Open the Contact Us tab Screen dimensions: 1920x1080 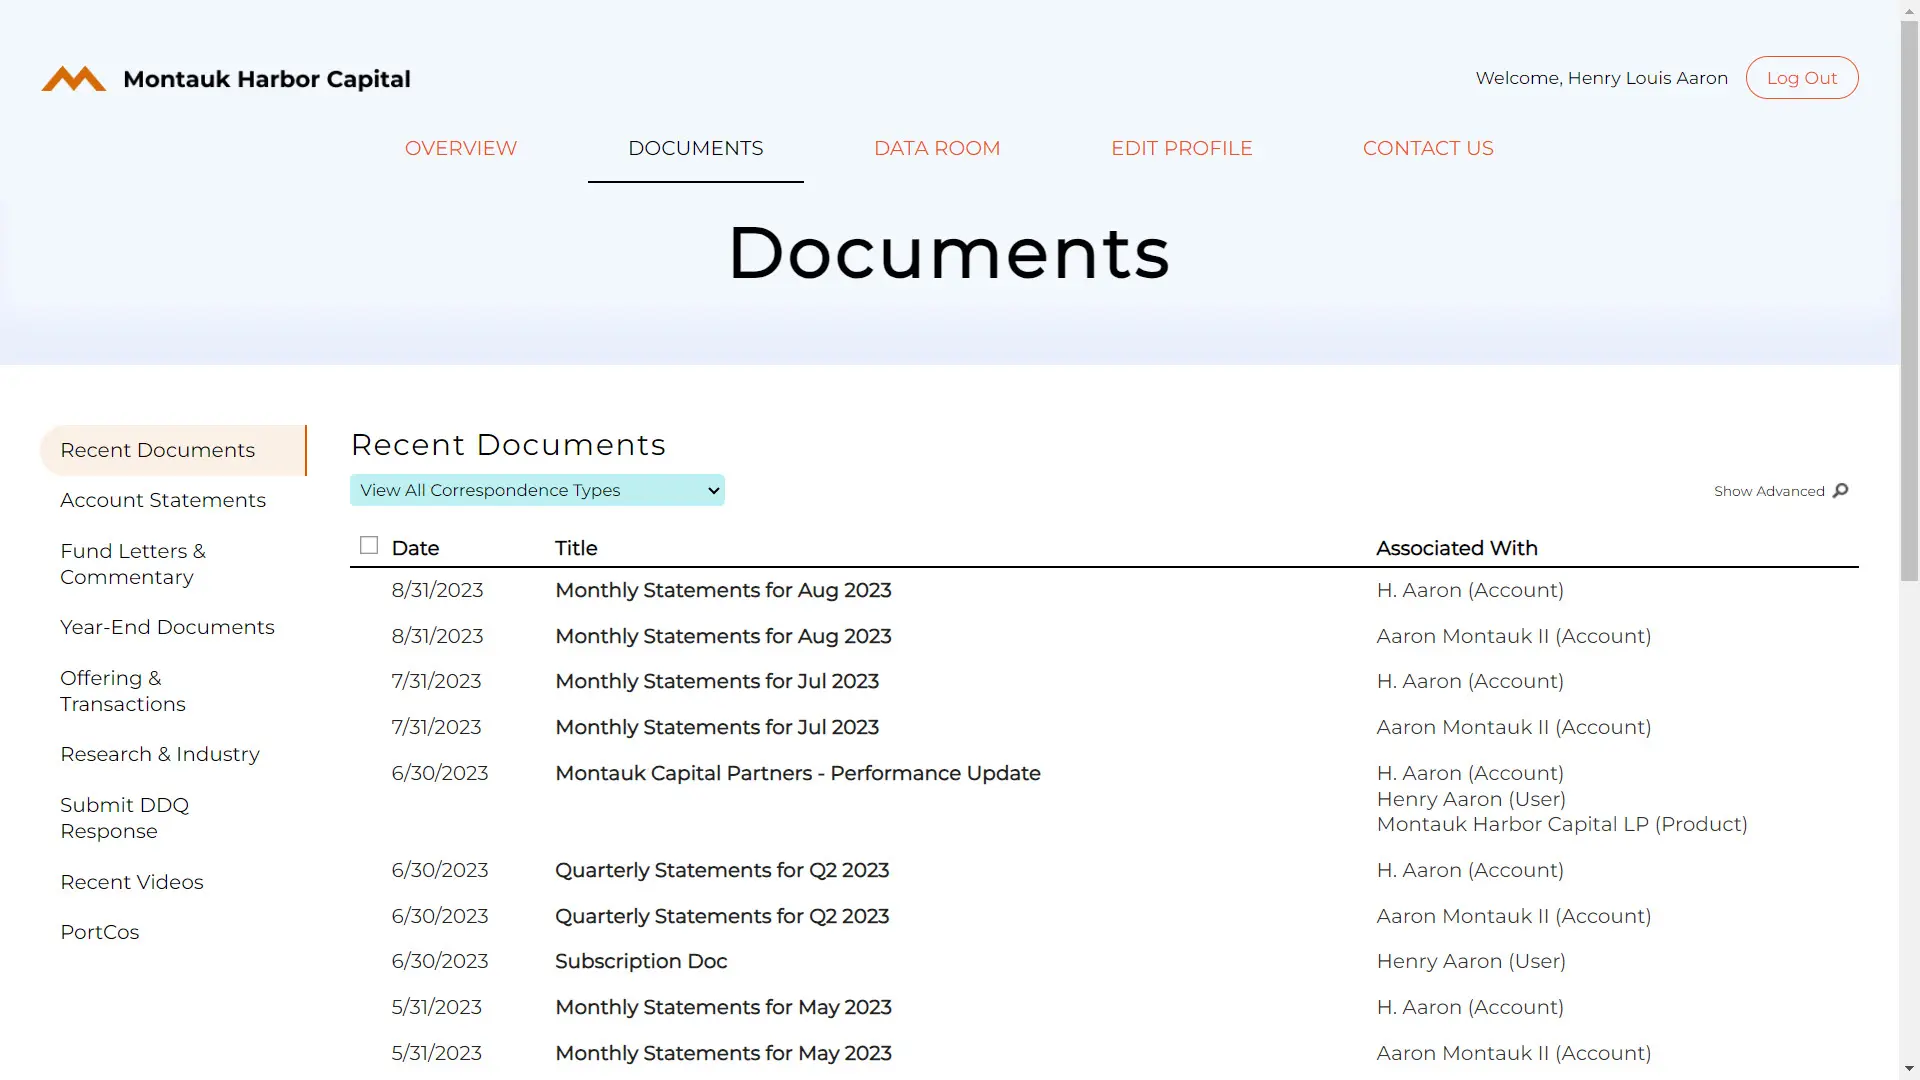1427,148
